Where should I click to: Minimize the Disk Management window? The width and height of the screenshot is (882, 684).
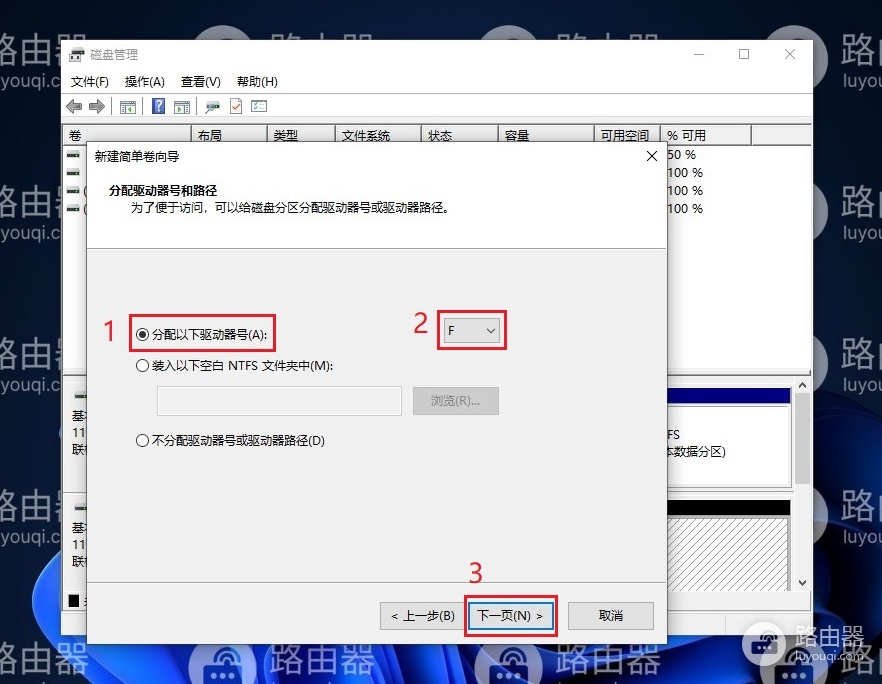(699, 54)
